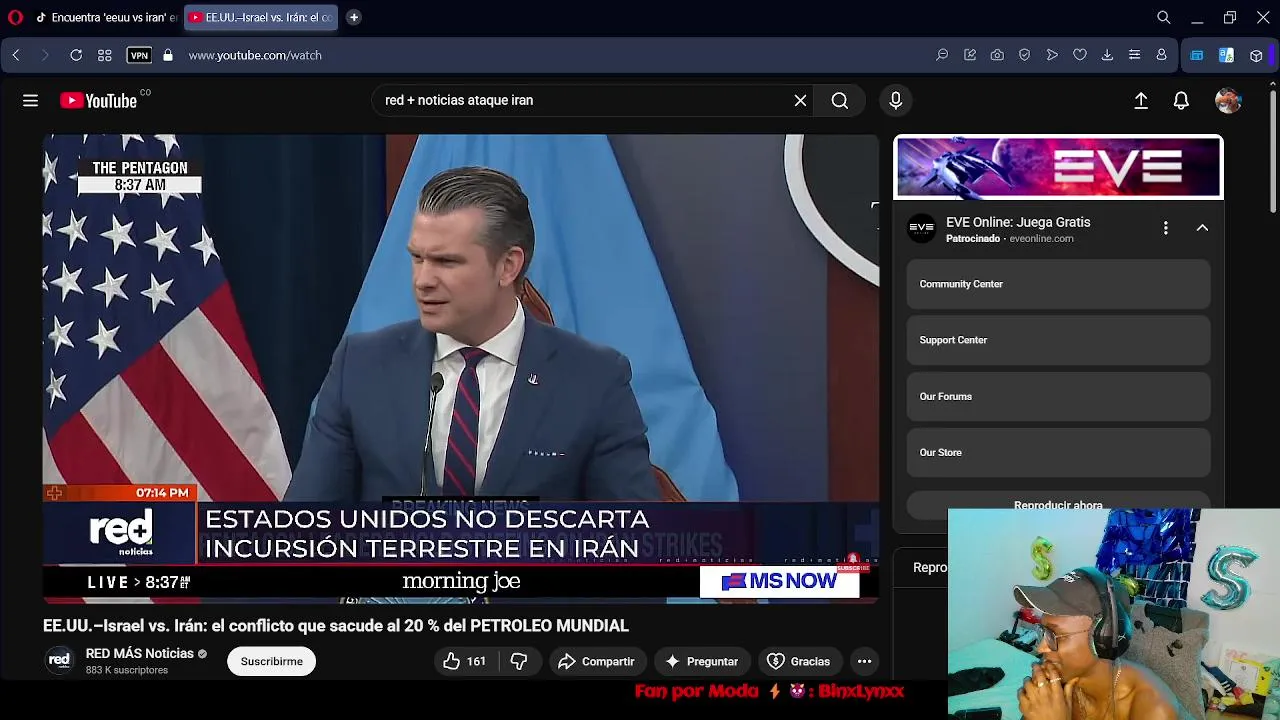The height and width of the screenshot is (720, 1280).
Task: Bookmark the page with the heart icon
Action: 1080,55
